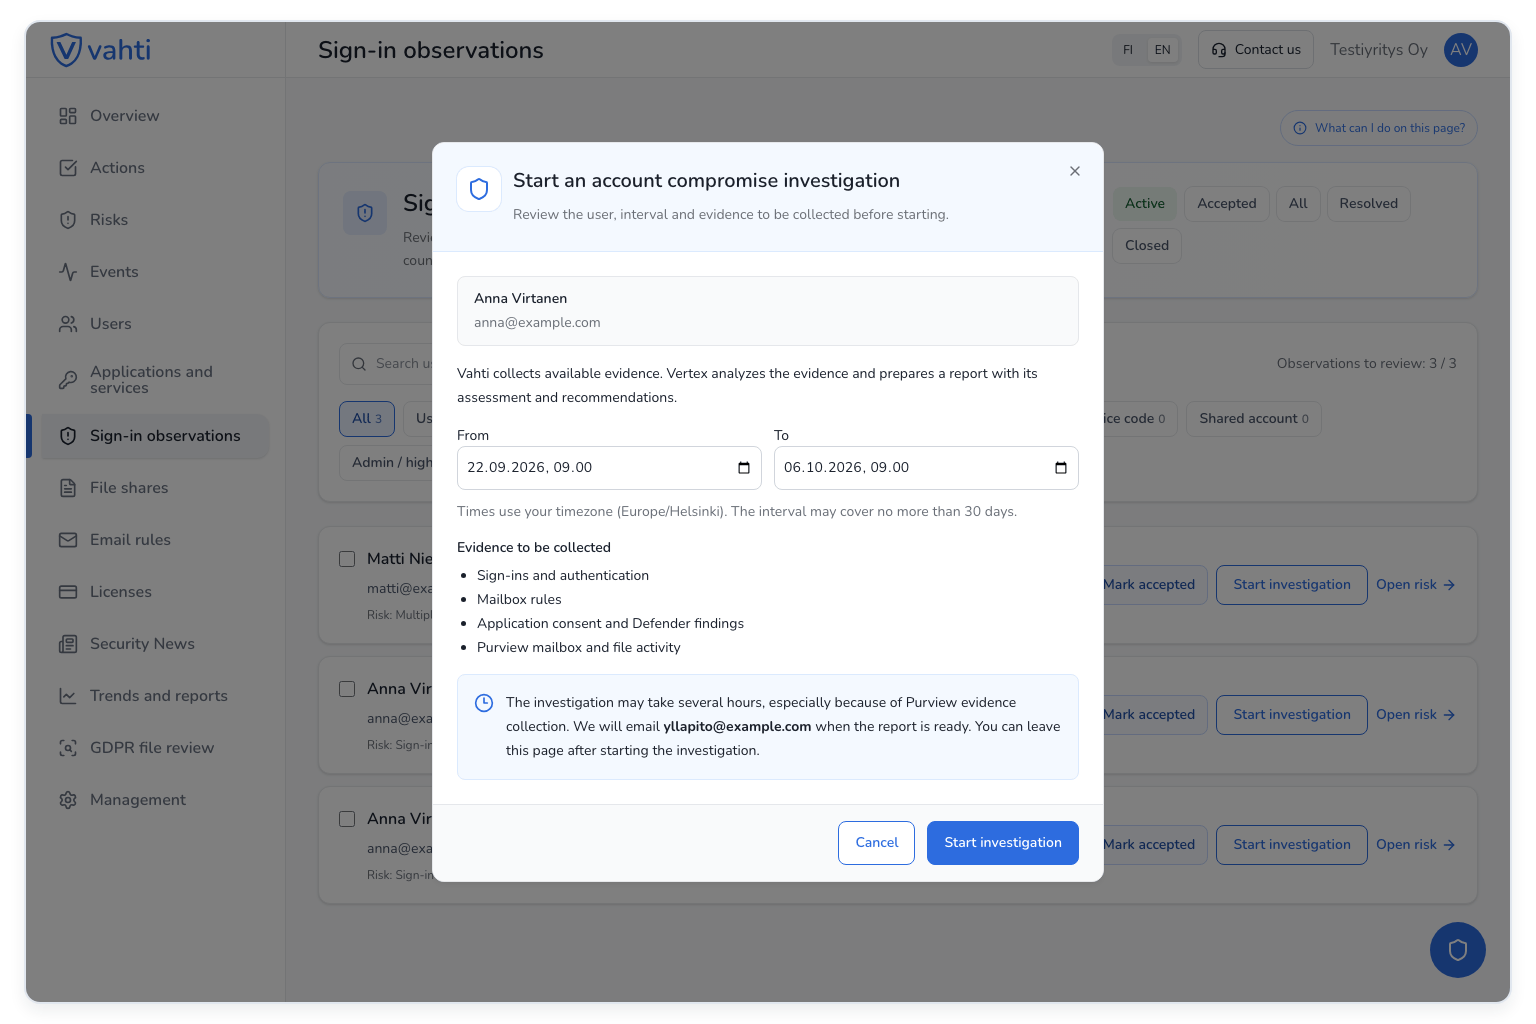Image resolution: width=1536 pixels, height=1024 pixels.
Task: Click the From date field
Action: coord(609,468)
